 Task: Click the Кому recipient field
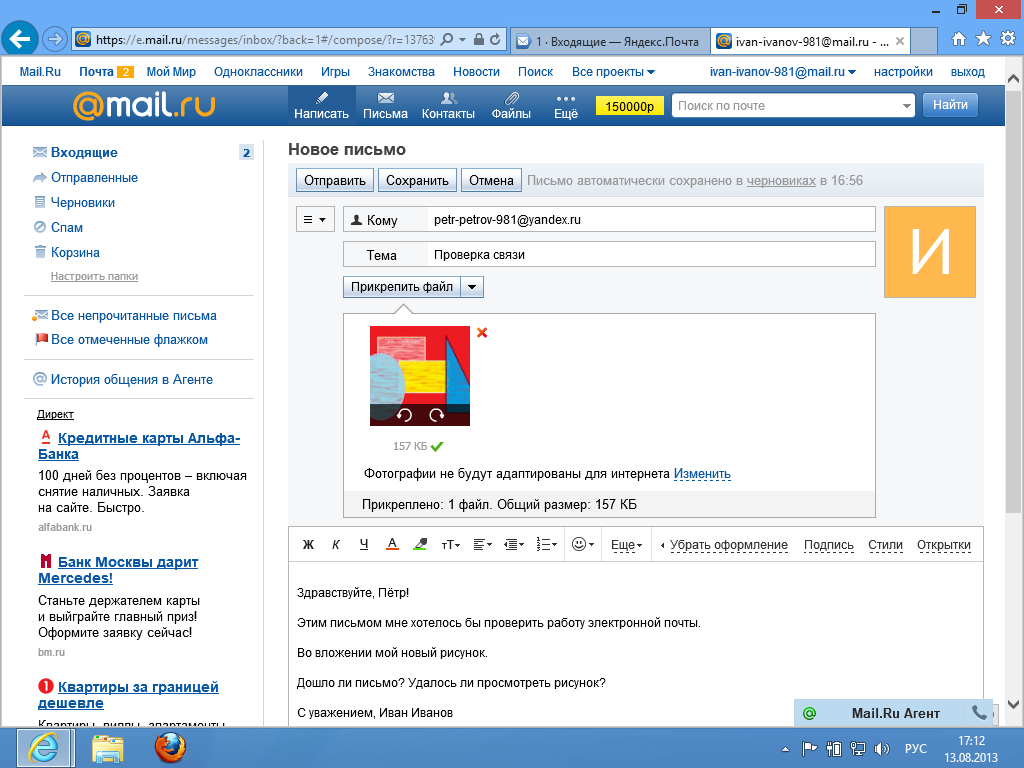click(650, 219)
